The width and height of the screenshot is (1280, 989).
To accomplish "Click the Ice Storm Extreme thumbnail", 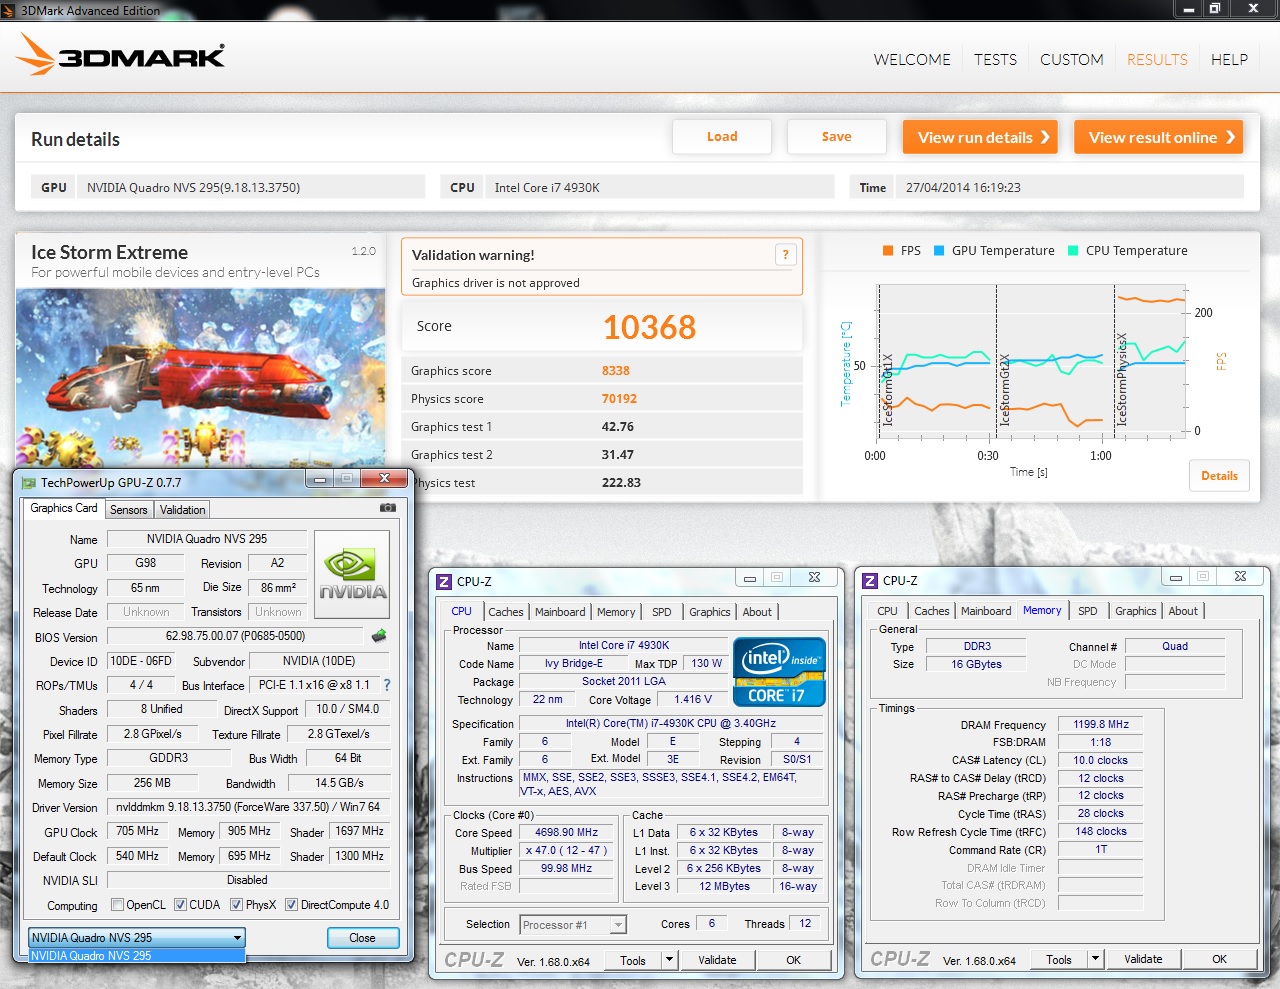I will point(200,378).
